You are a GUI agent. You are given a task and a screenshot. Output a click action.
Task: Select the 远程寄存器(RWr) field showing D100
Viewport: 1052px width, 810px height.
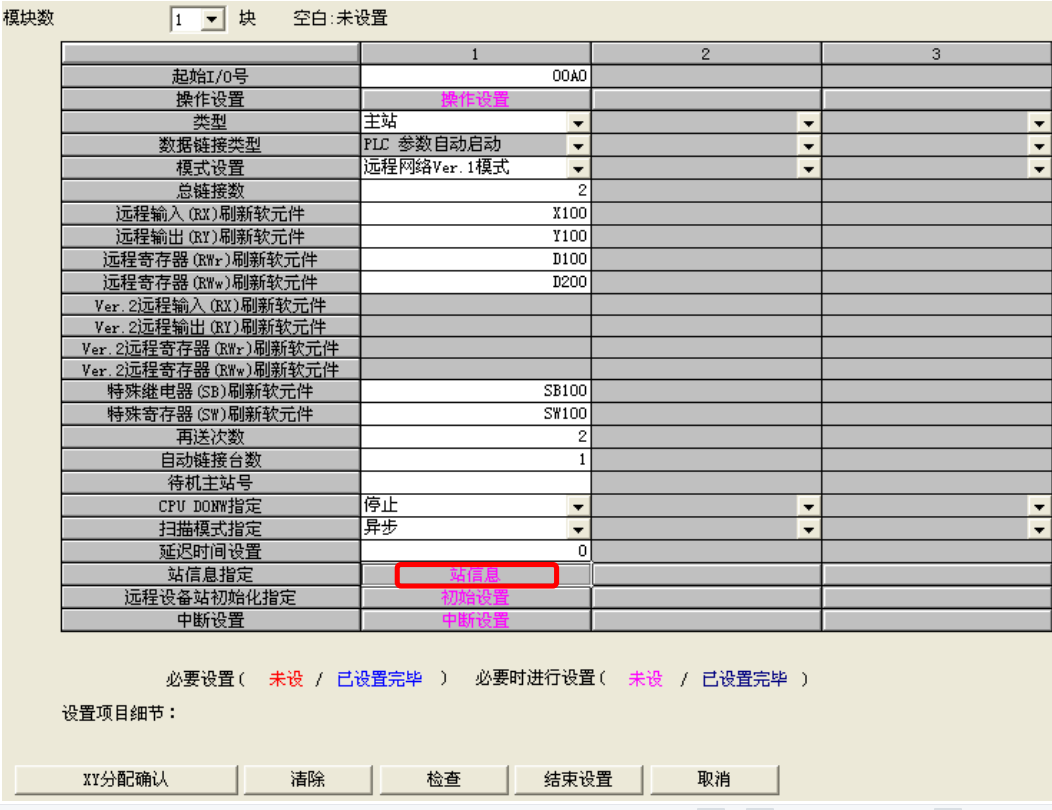(x=475, y=259)
